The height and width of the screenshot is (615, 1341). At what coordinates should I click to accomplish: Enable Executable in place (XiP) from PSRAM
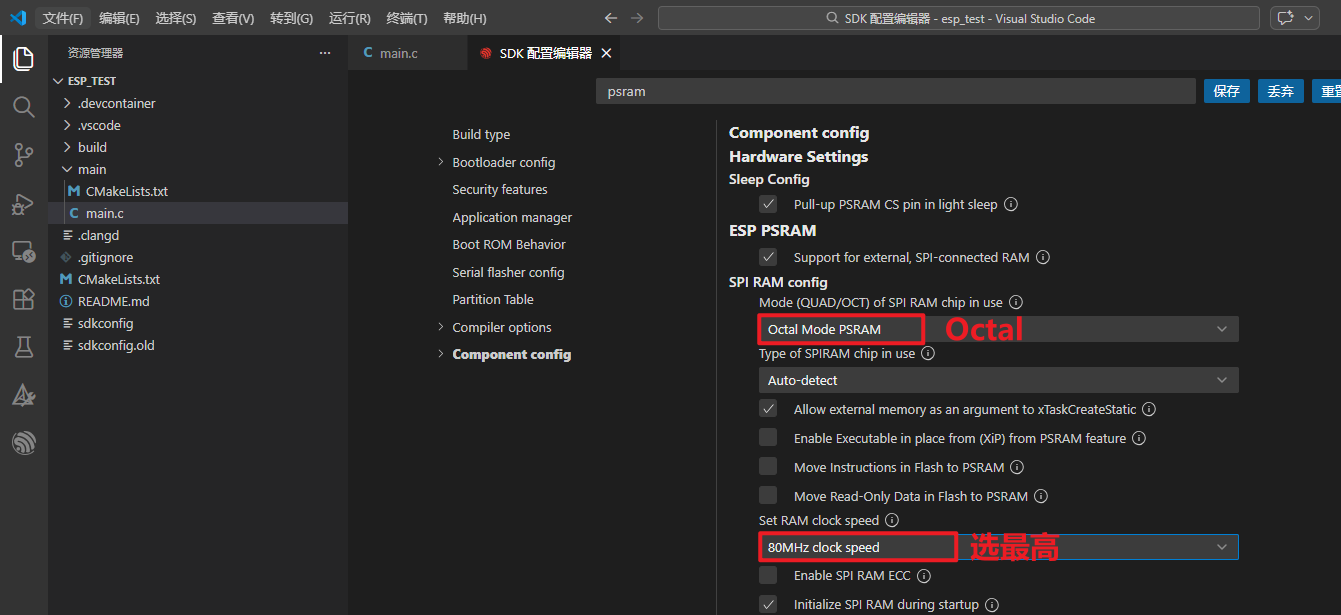tap(768, 438)
